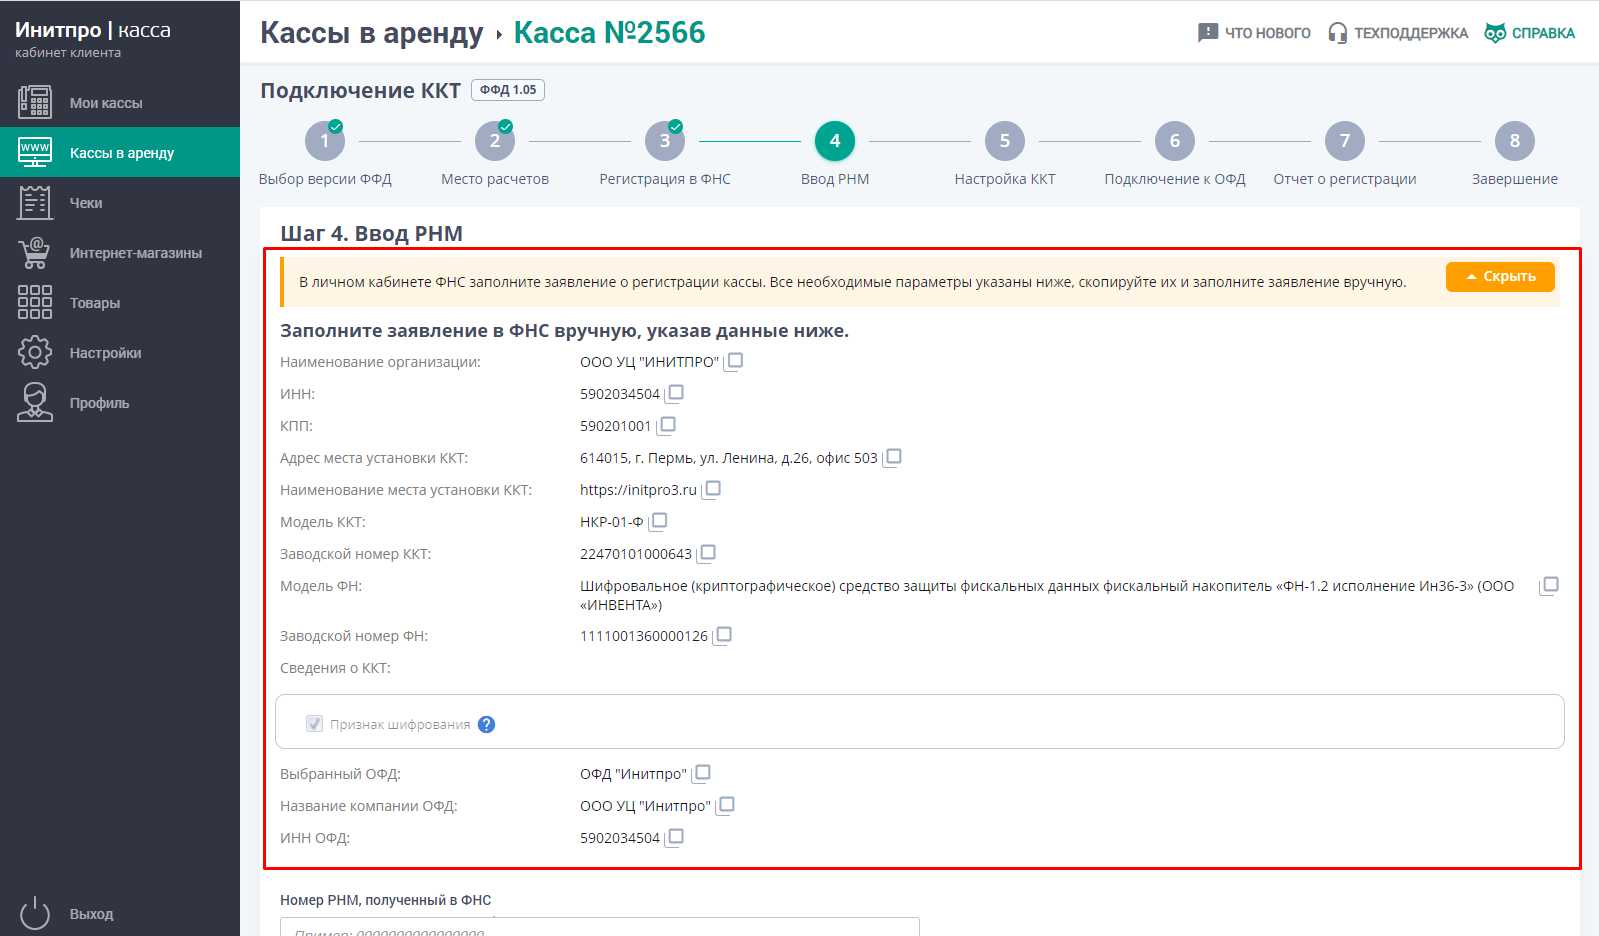The width and height of the screenshot is (1599, 936).
Task: Go to Интернет-магазины section
Action: click(120, 252)
